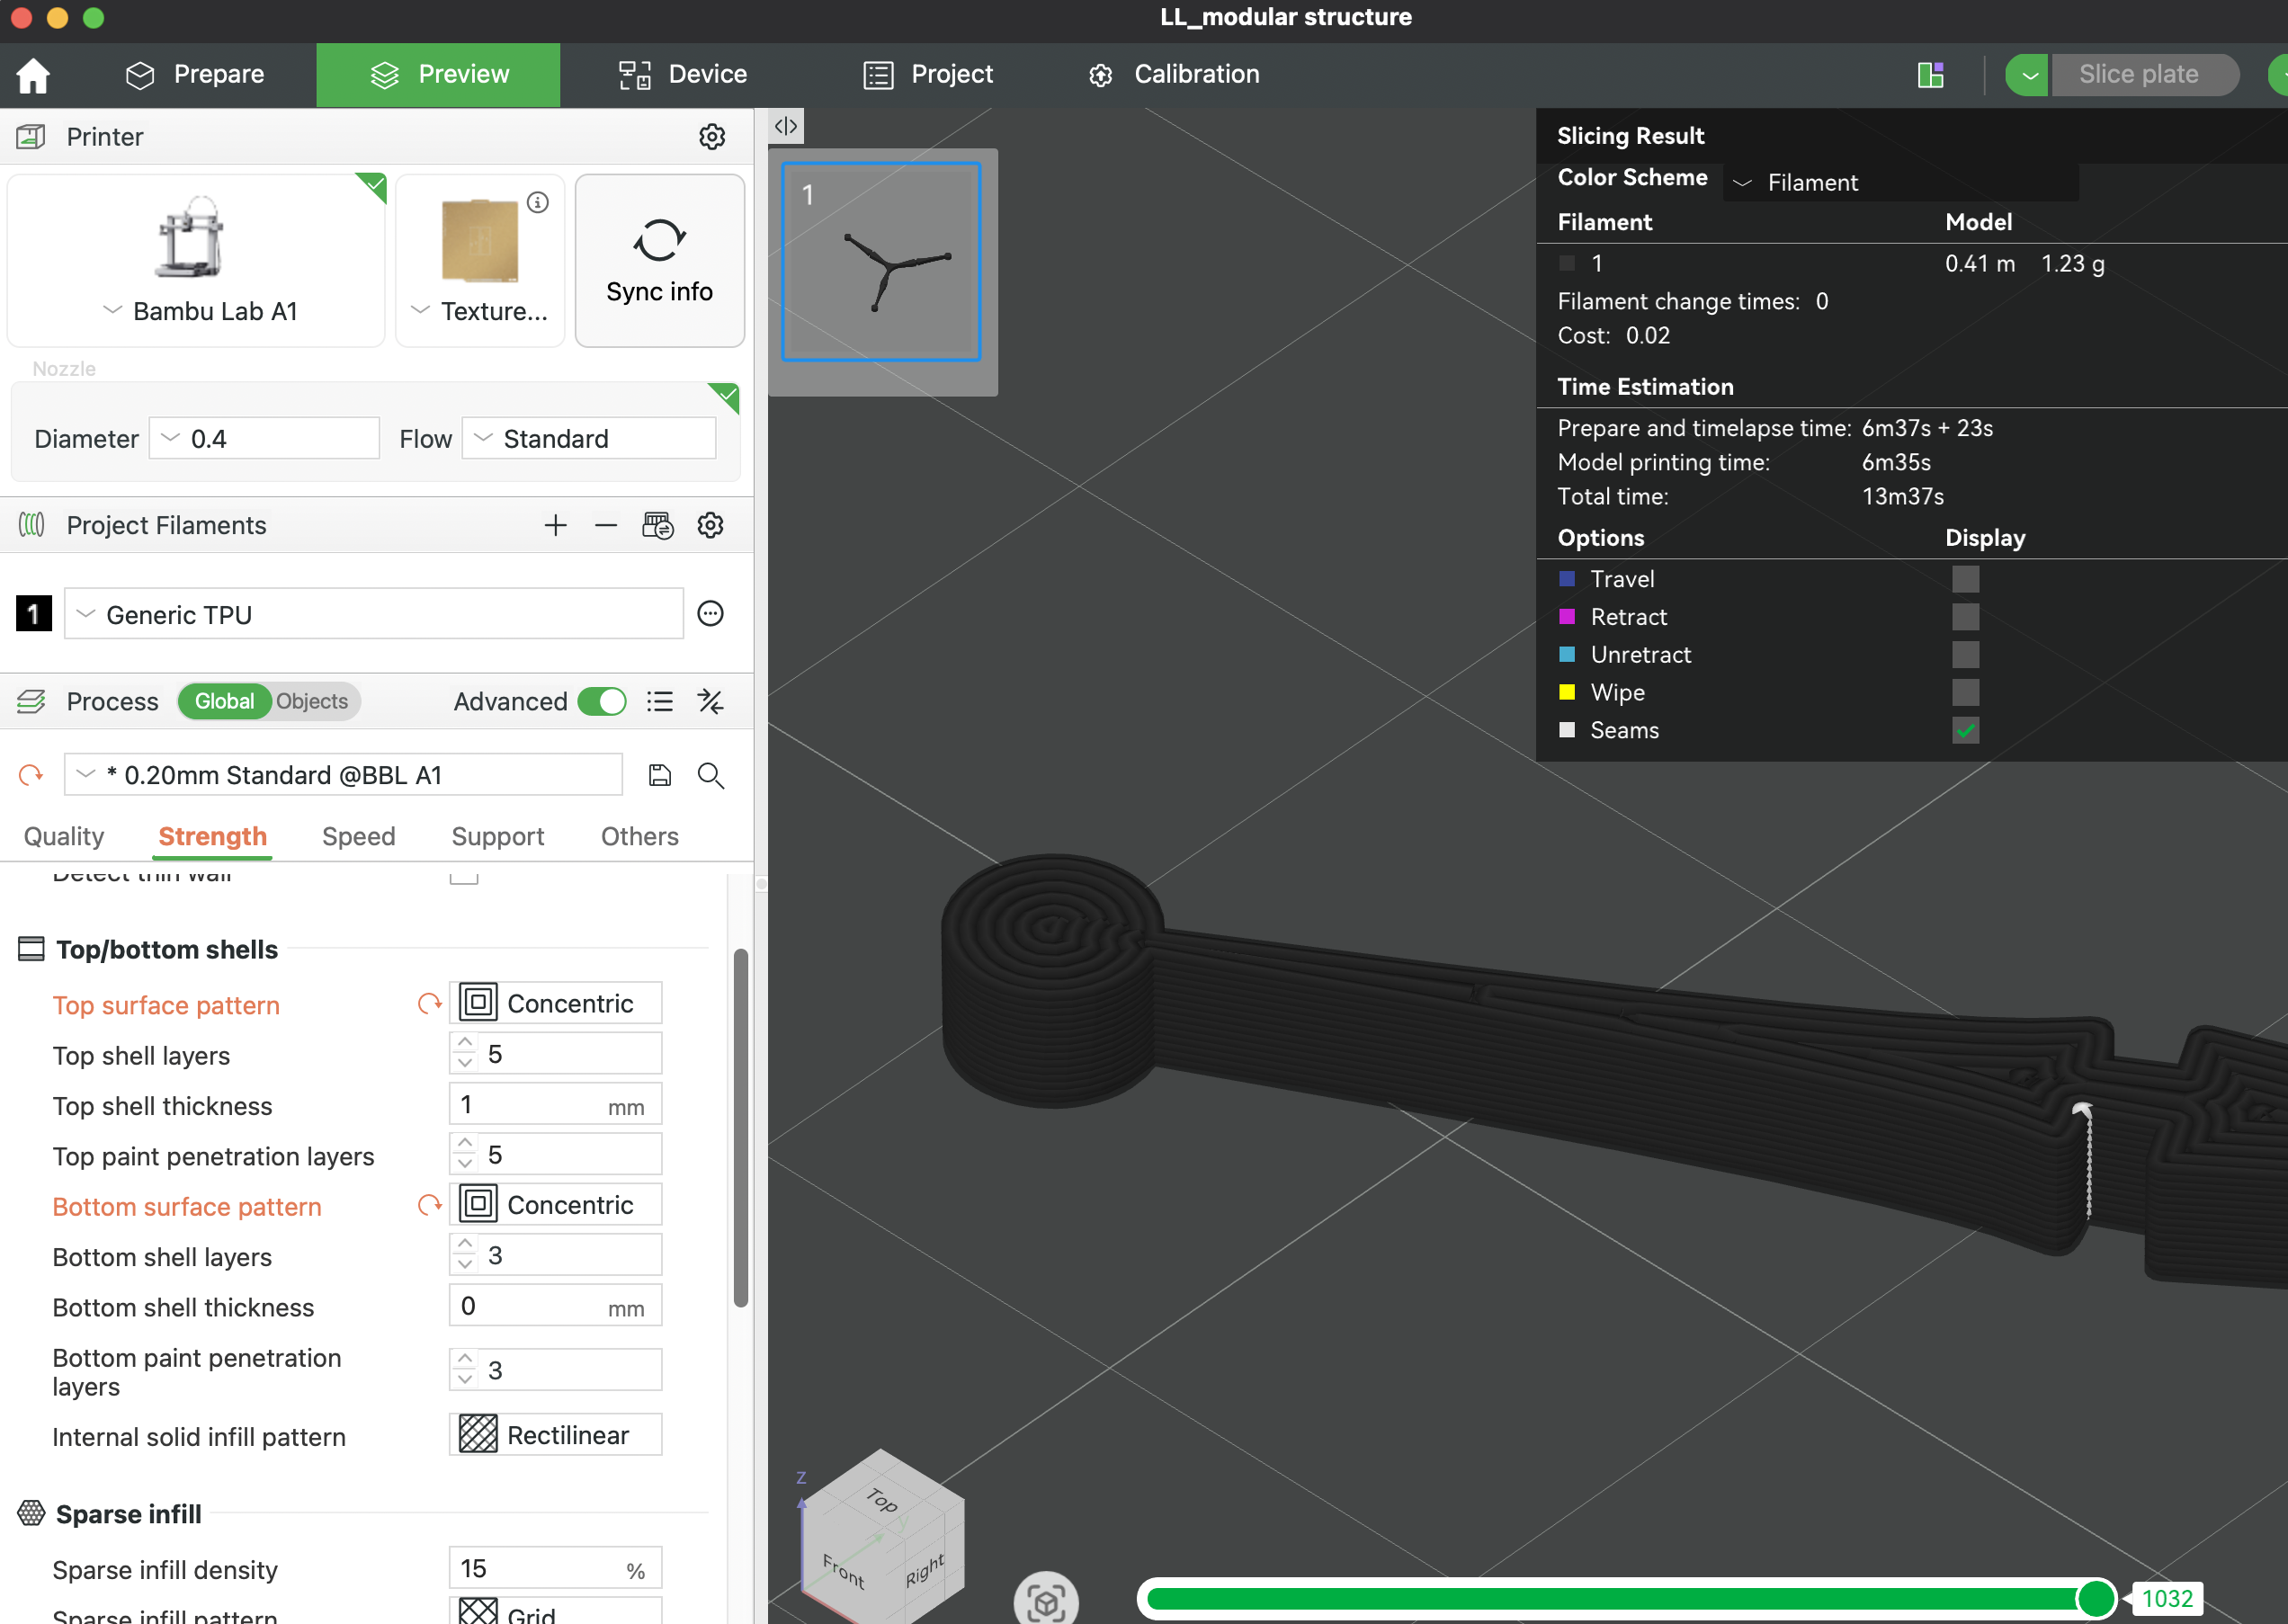Viewport: 2288px width, 1624px height.
Task: Reset top surface pattern value
Action: pyautogui.click(x=429, y=1004)
